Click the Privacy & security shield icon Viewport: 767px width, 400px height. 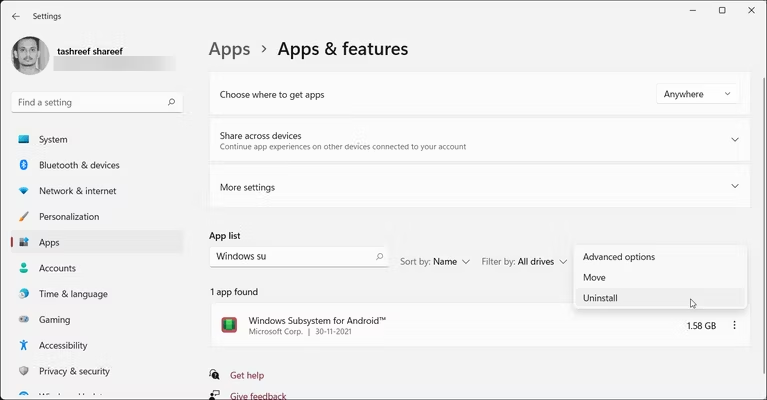[23, 371]
